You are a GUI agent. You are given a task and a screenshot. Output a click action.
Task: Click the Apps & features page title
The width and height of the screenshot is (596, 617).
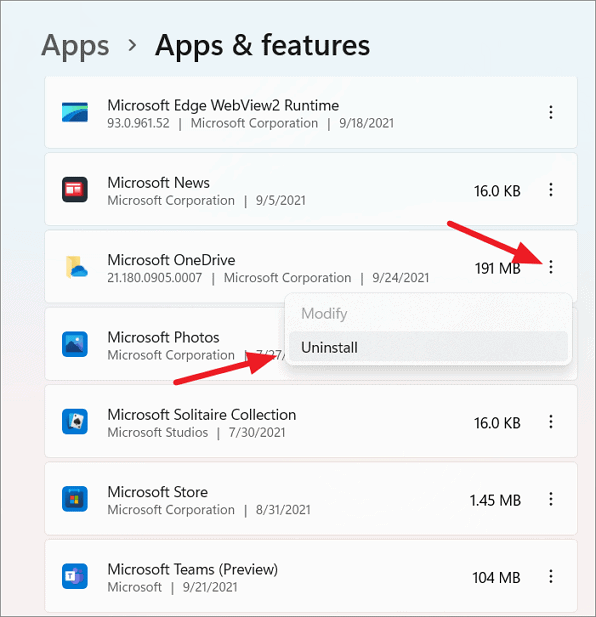click(262, 46)
